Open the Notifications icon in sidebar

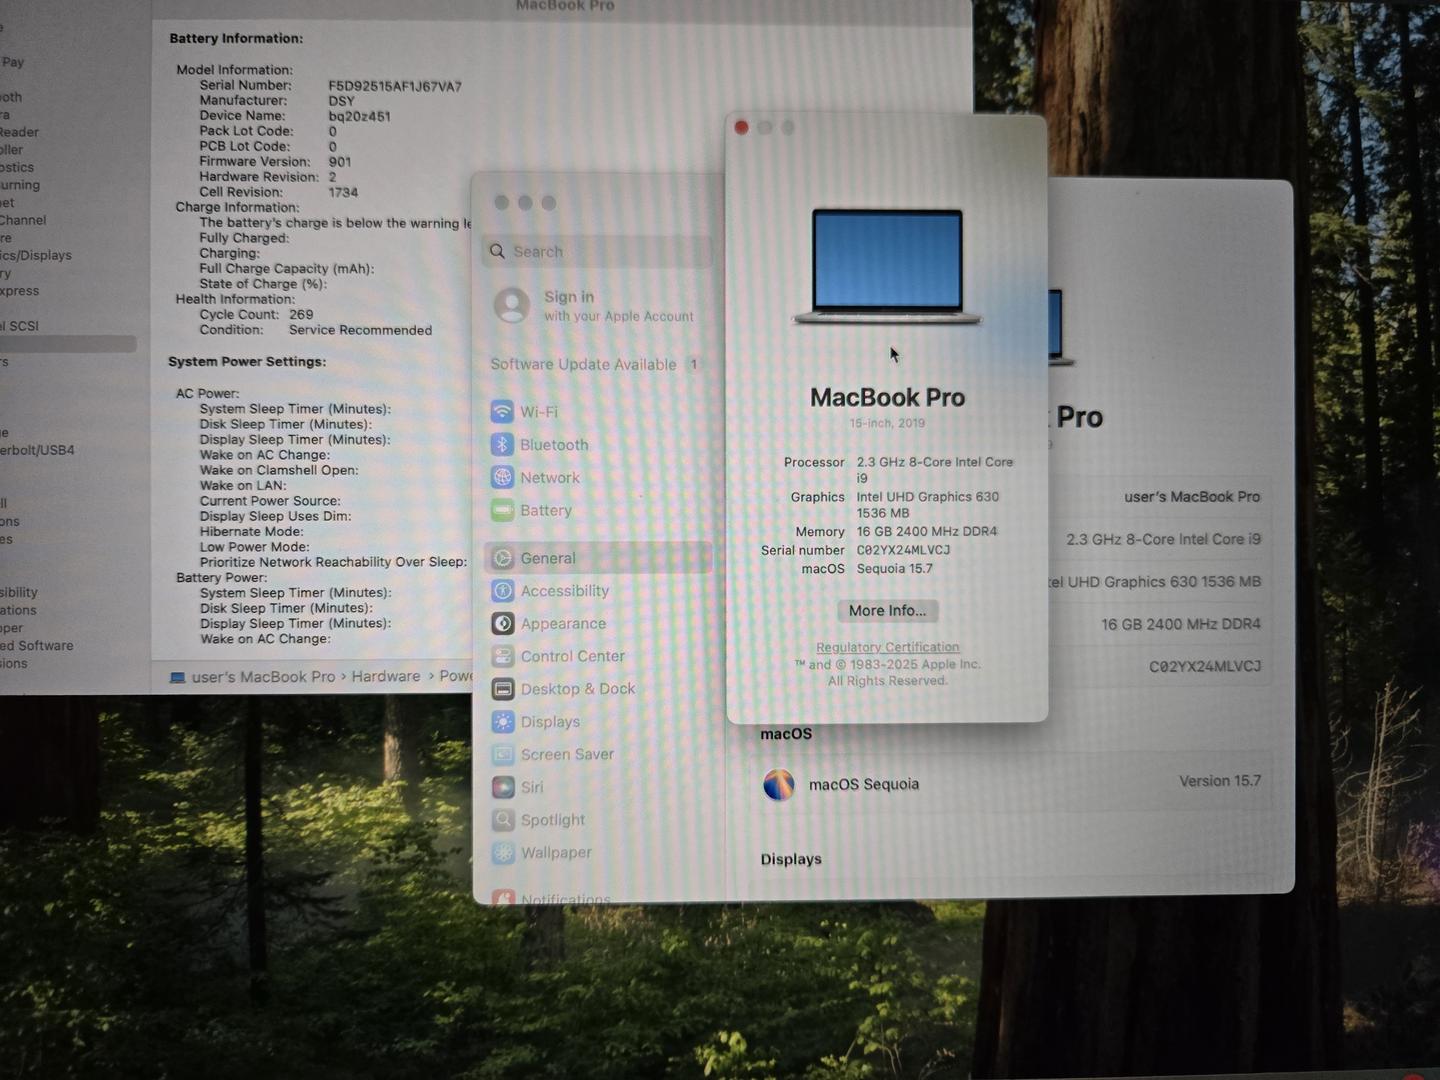tap(503, 898)
